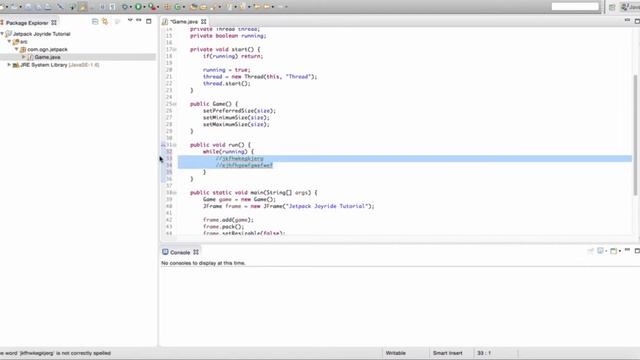Open the Run button dropdown arrow
This screenshot has height=360, width=640.
point(144,7)
